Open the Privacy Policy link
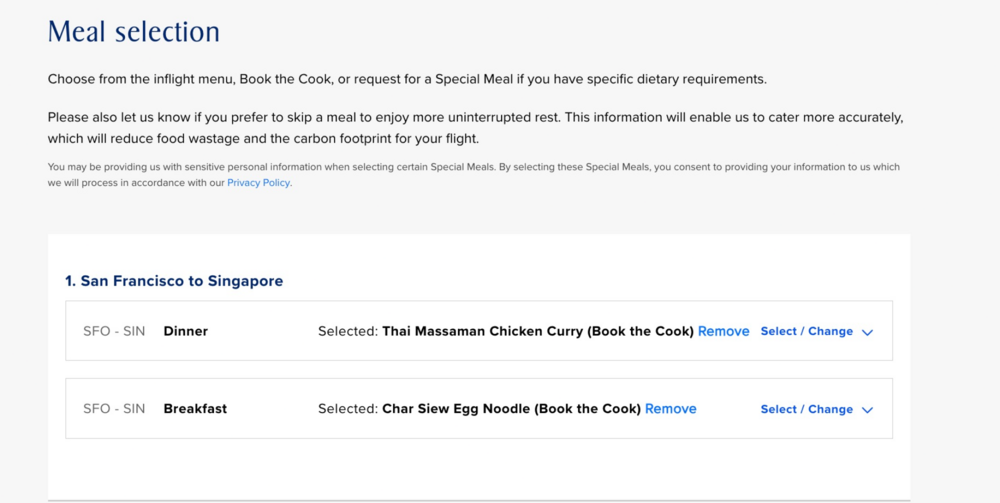This screenshot has height=503, width=1000. click(259, 183)
